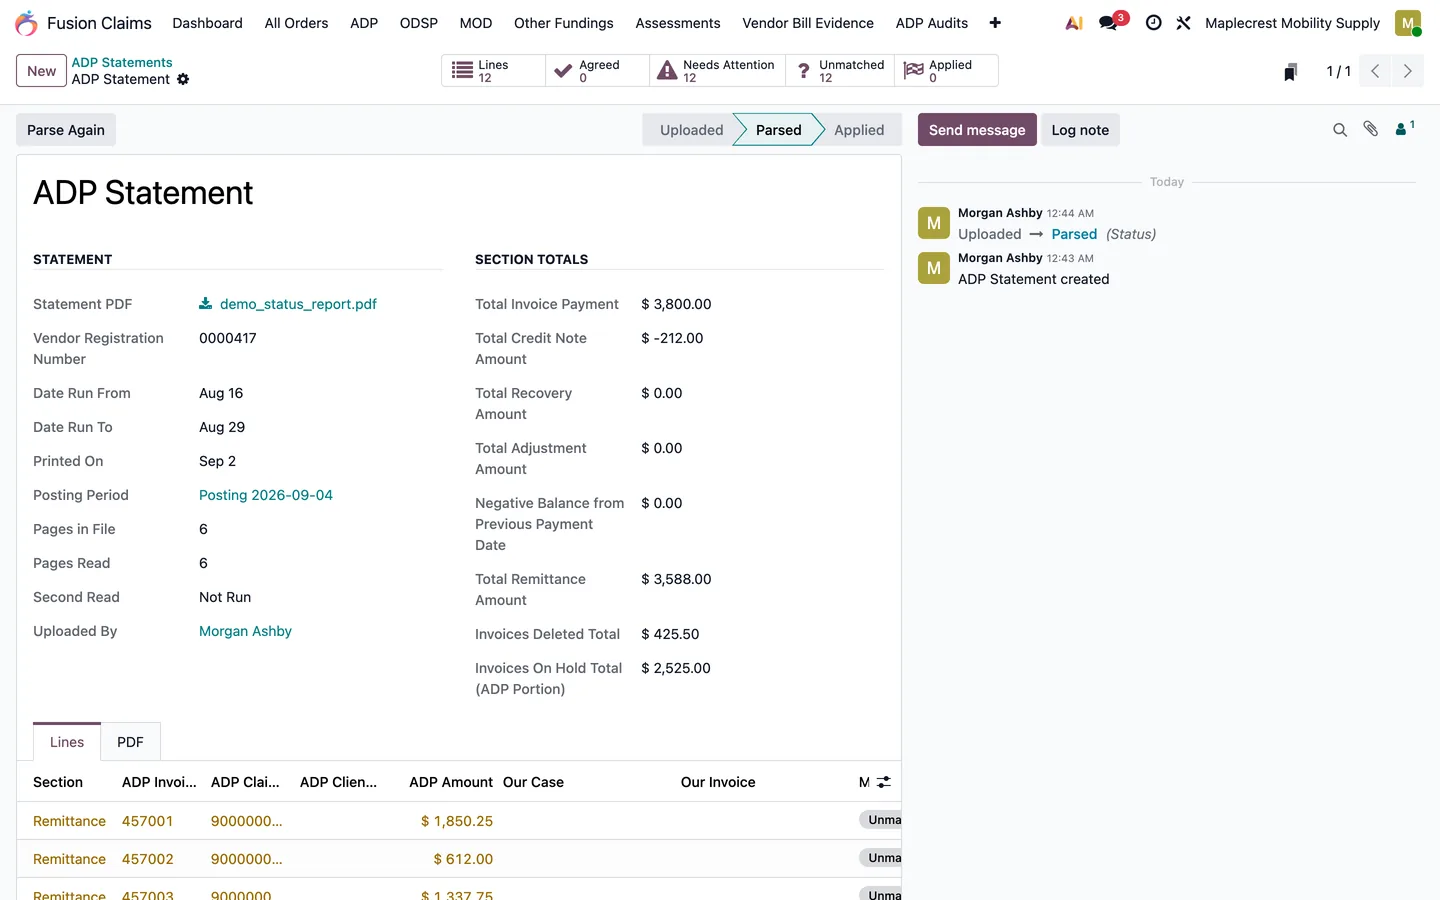Show followers icon in chatter
This screenshot has height=900, width=1440.
(x=1405, y=128)
